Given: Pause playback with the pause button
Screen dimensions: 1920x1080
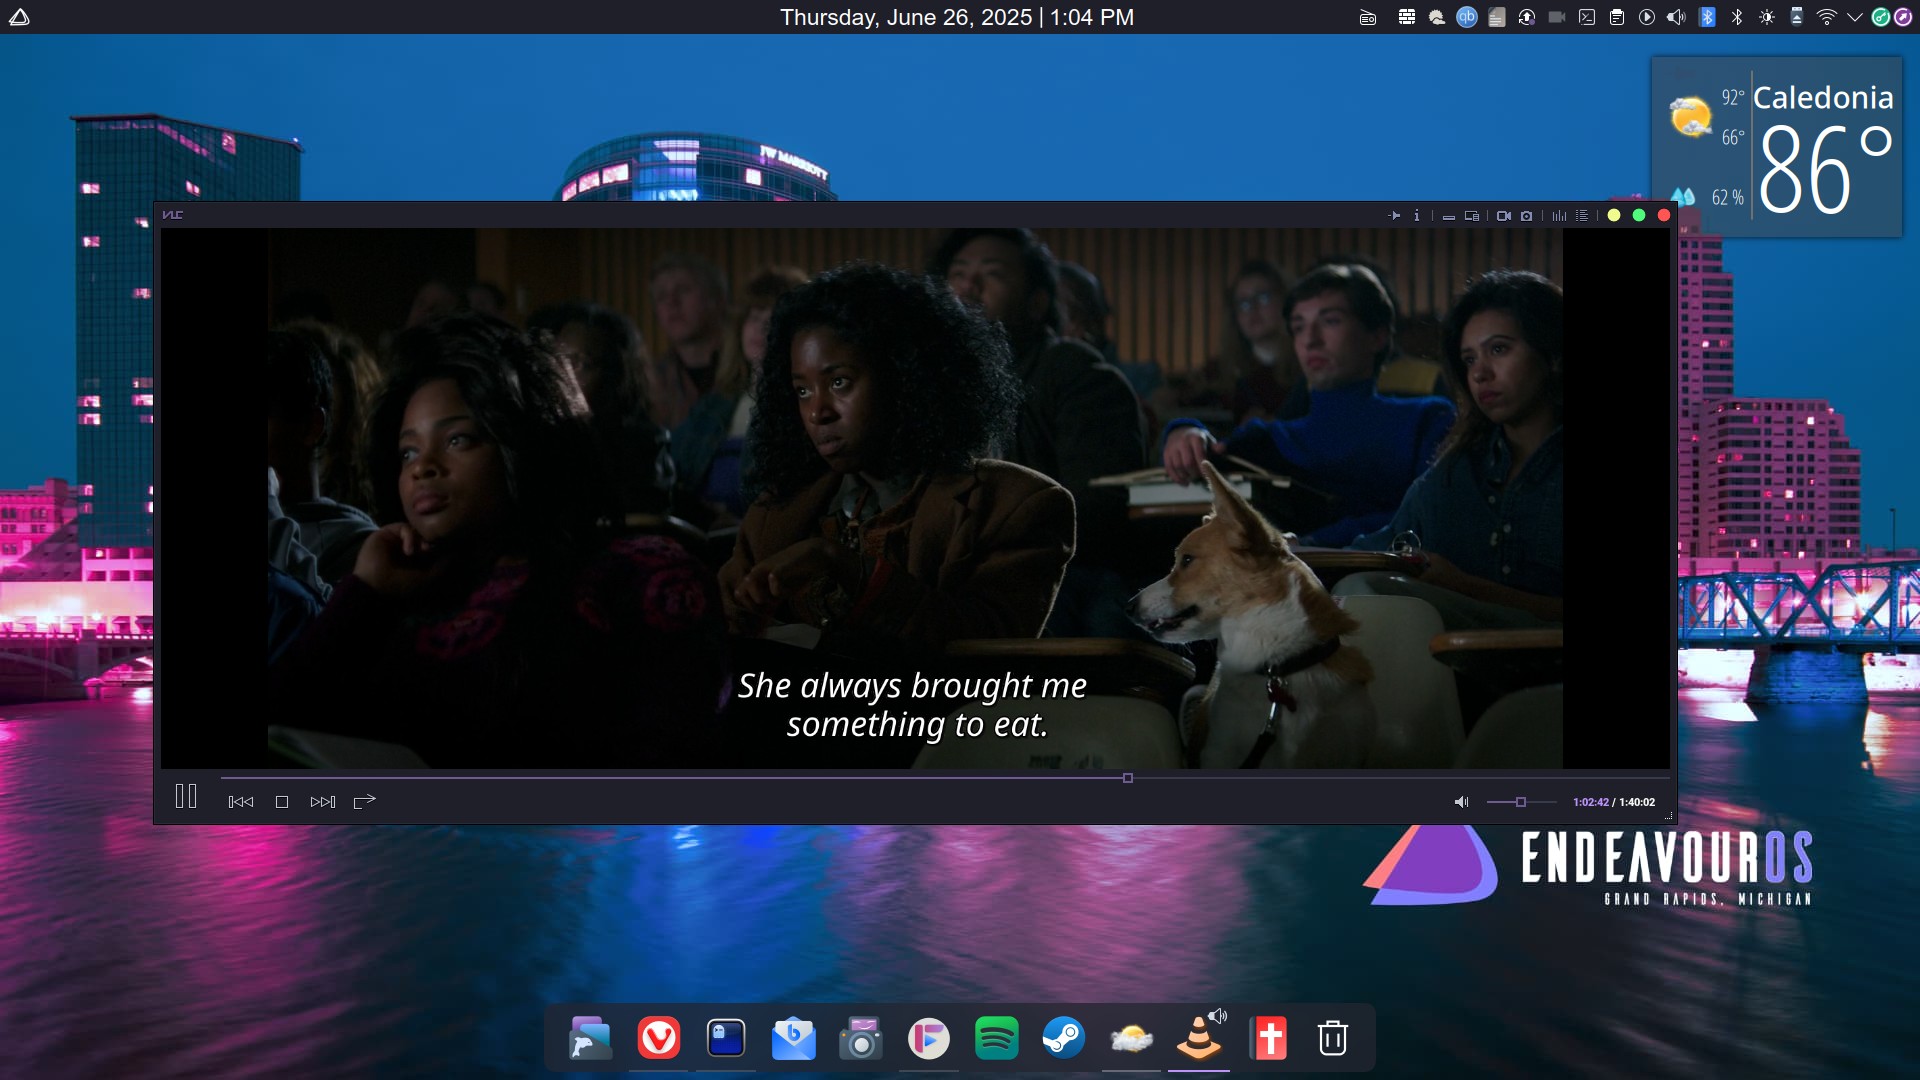Looking at the screenshot, I should (x=186, y=797).
